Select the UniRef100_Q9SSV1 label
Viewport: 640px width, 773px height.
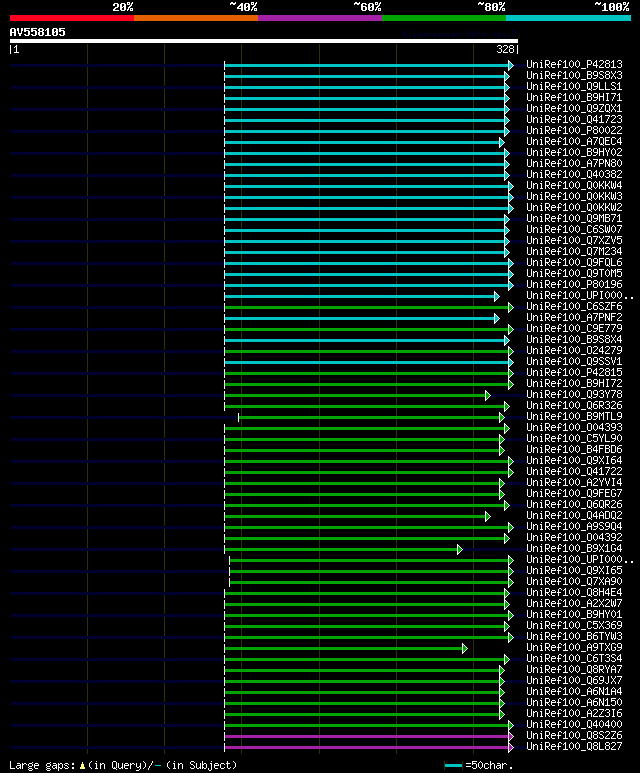click(574, 362)
